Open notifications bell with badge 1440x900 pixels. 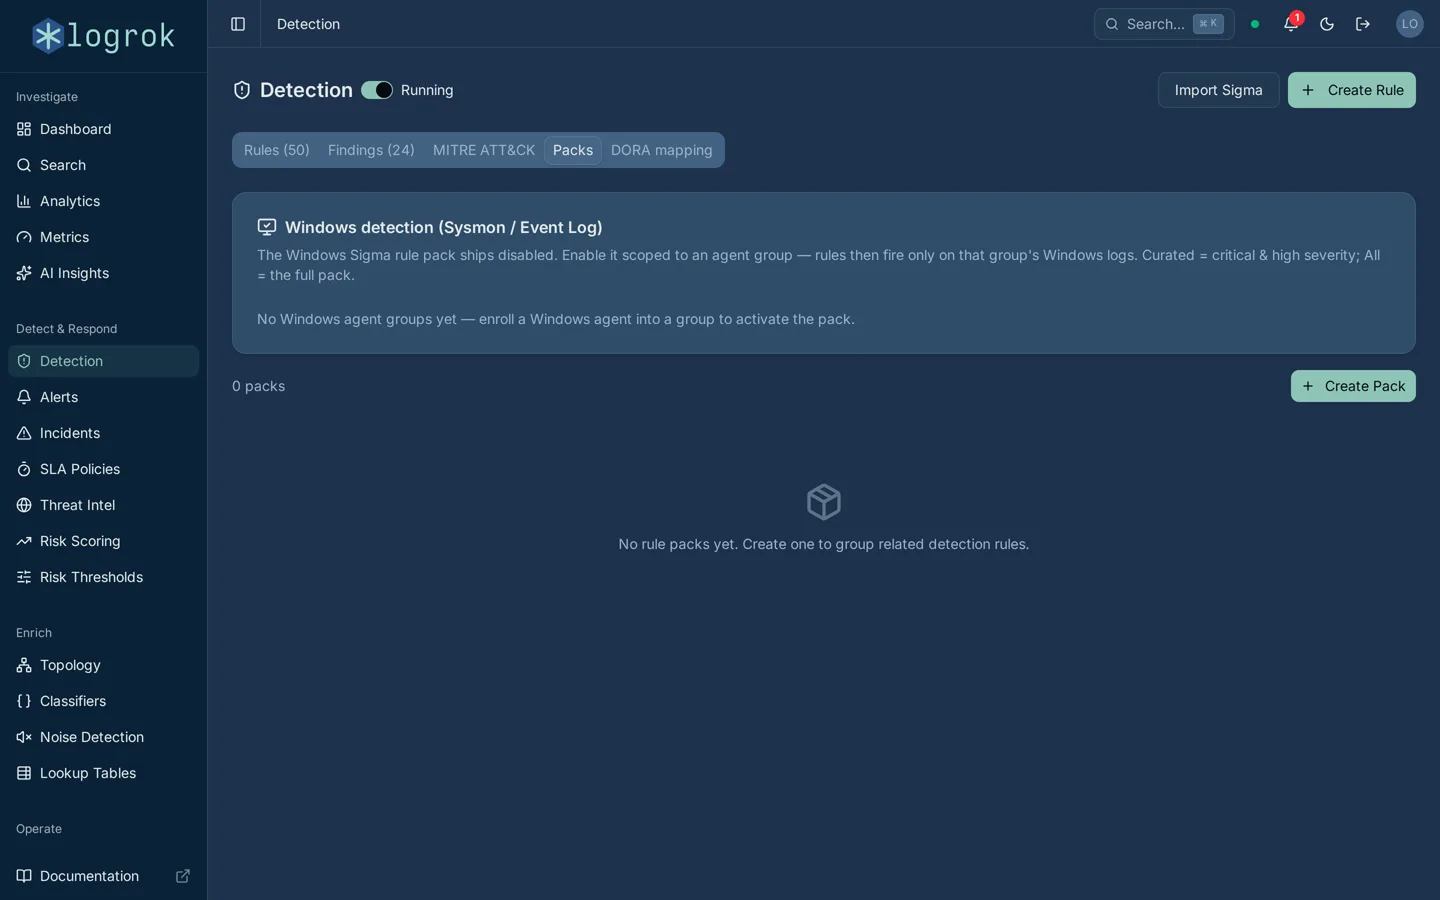[x=1291, y=24]
